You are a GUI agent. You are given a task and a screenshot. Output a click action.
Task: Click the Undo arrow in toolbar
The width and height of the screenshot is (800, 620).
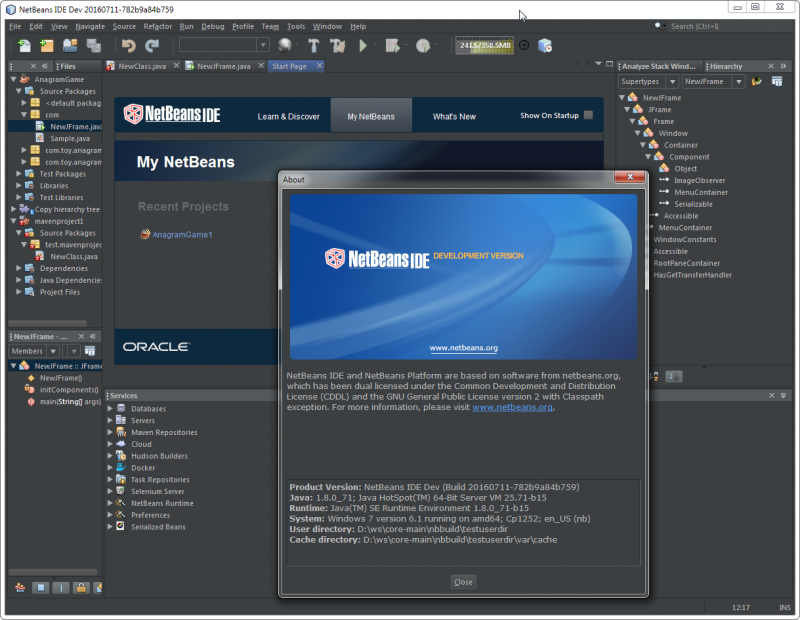pyautogui.click(x=128, y=45)
